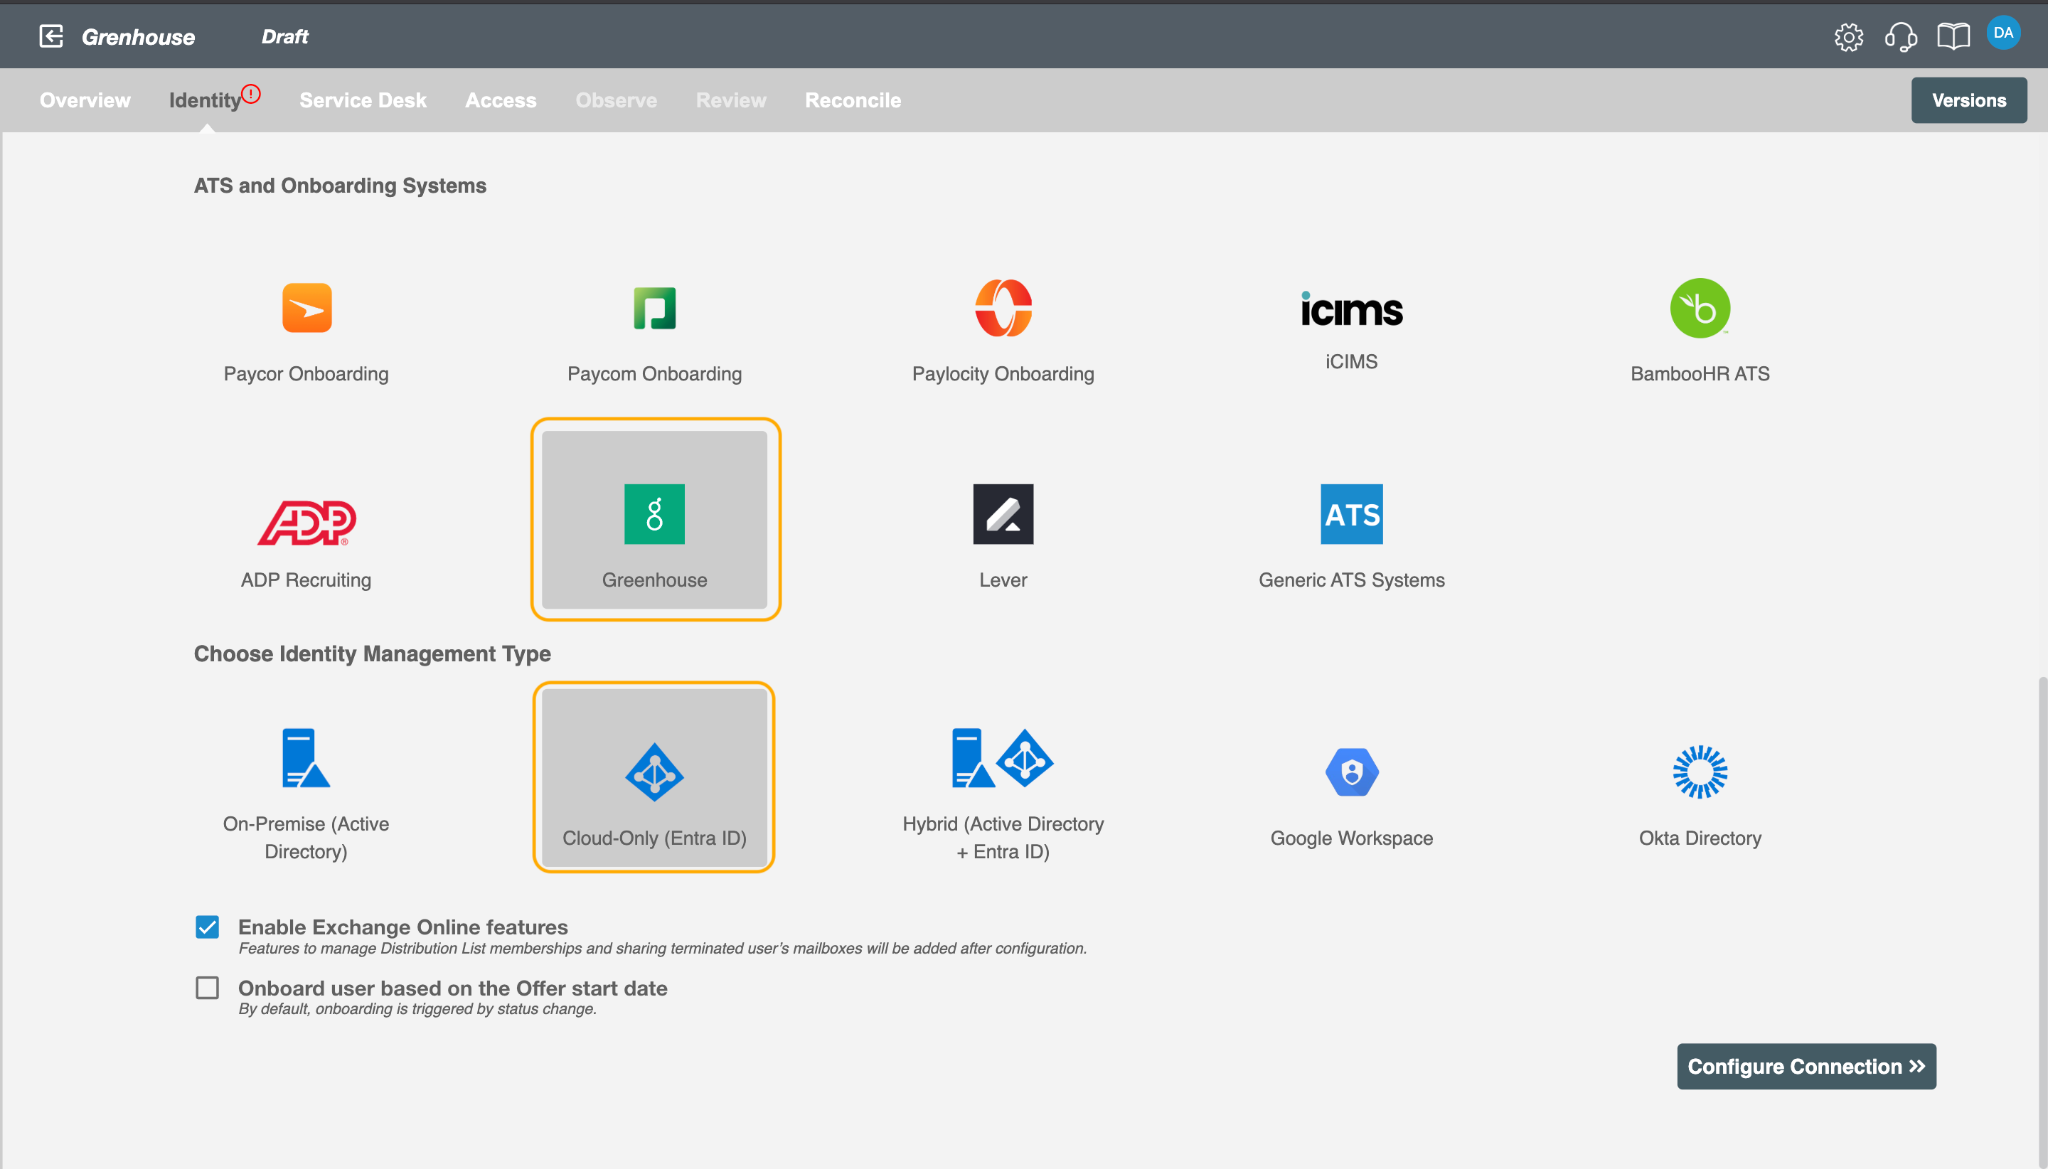The width and height of the screenshot is (2048, 1169).
Task: Select the ADP Recruiting logo
Action: 306,522
